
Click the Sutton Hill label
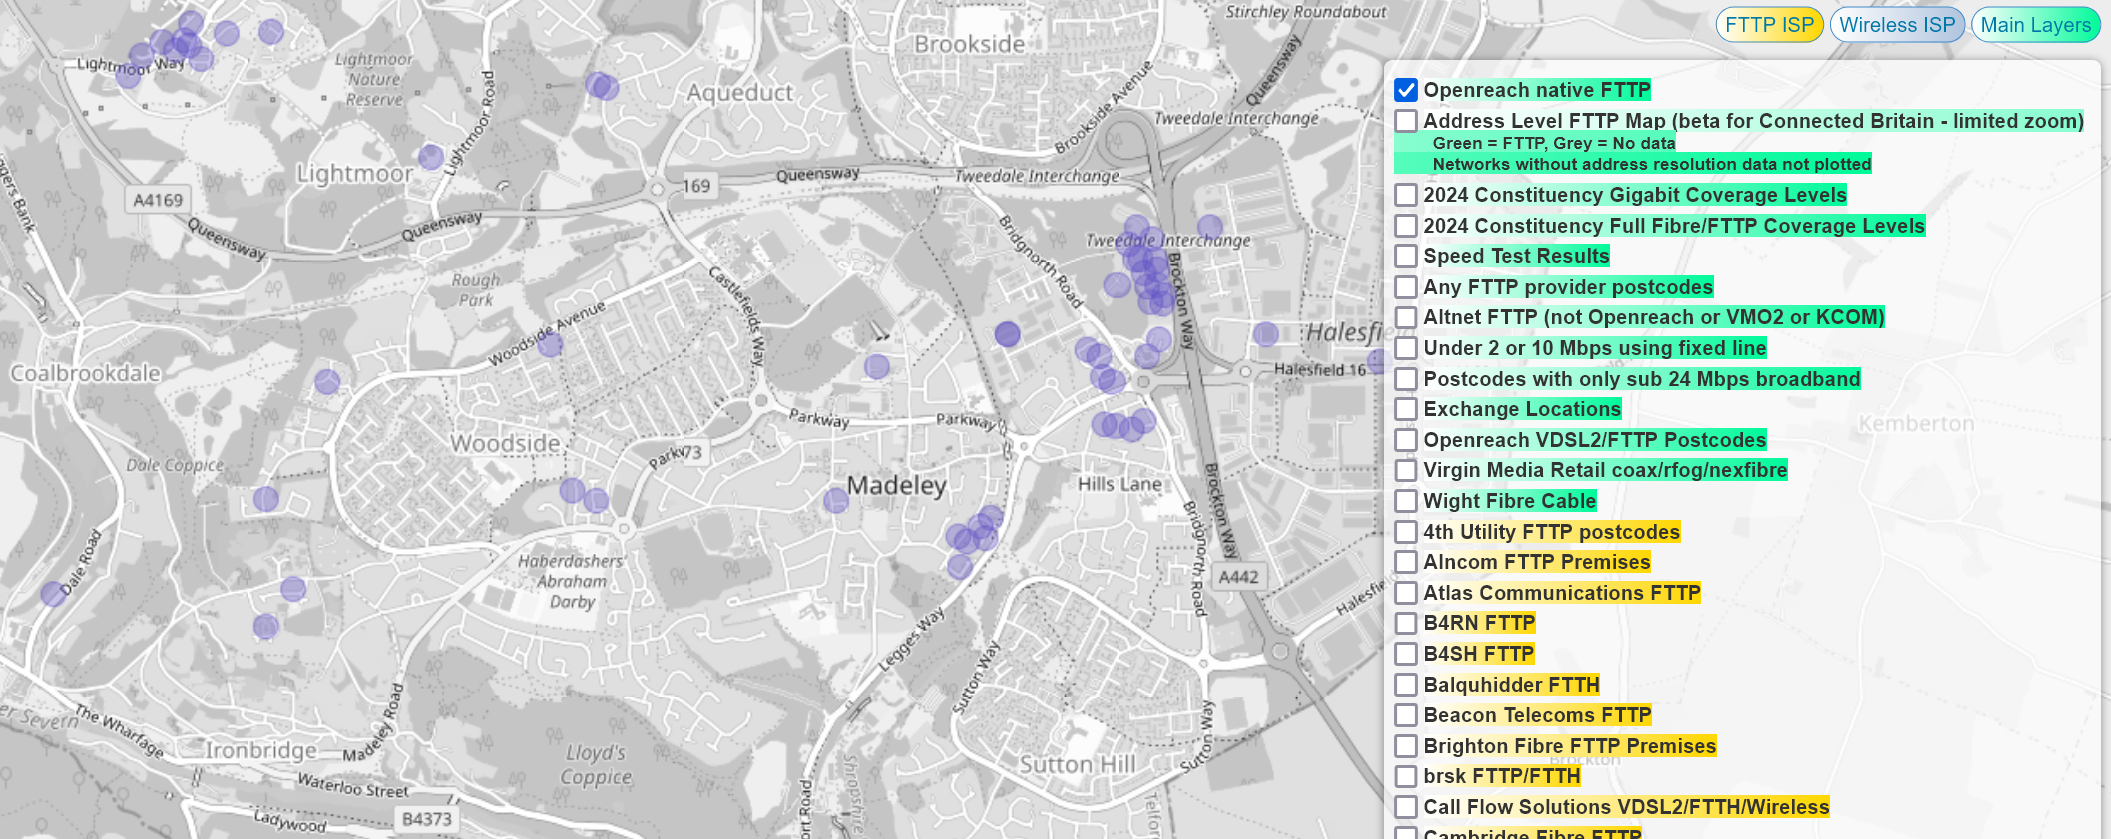[1078, 765]
